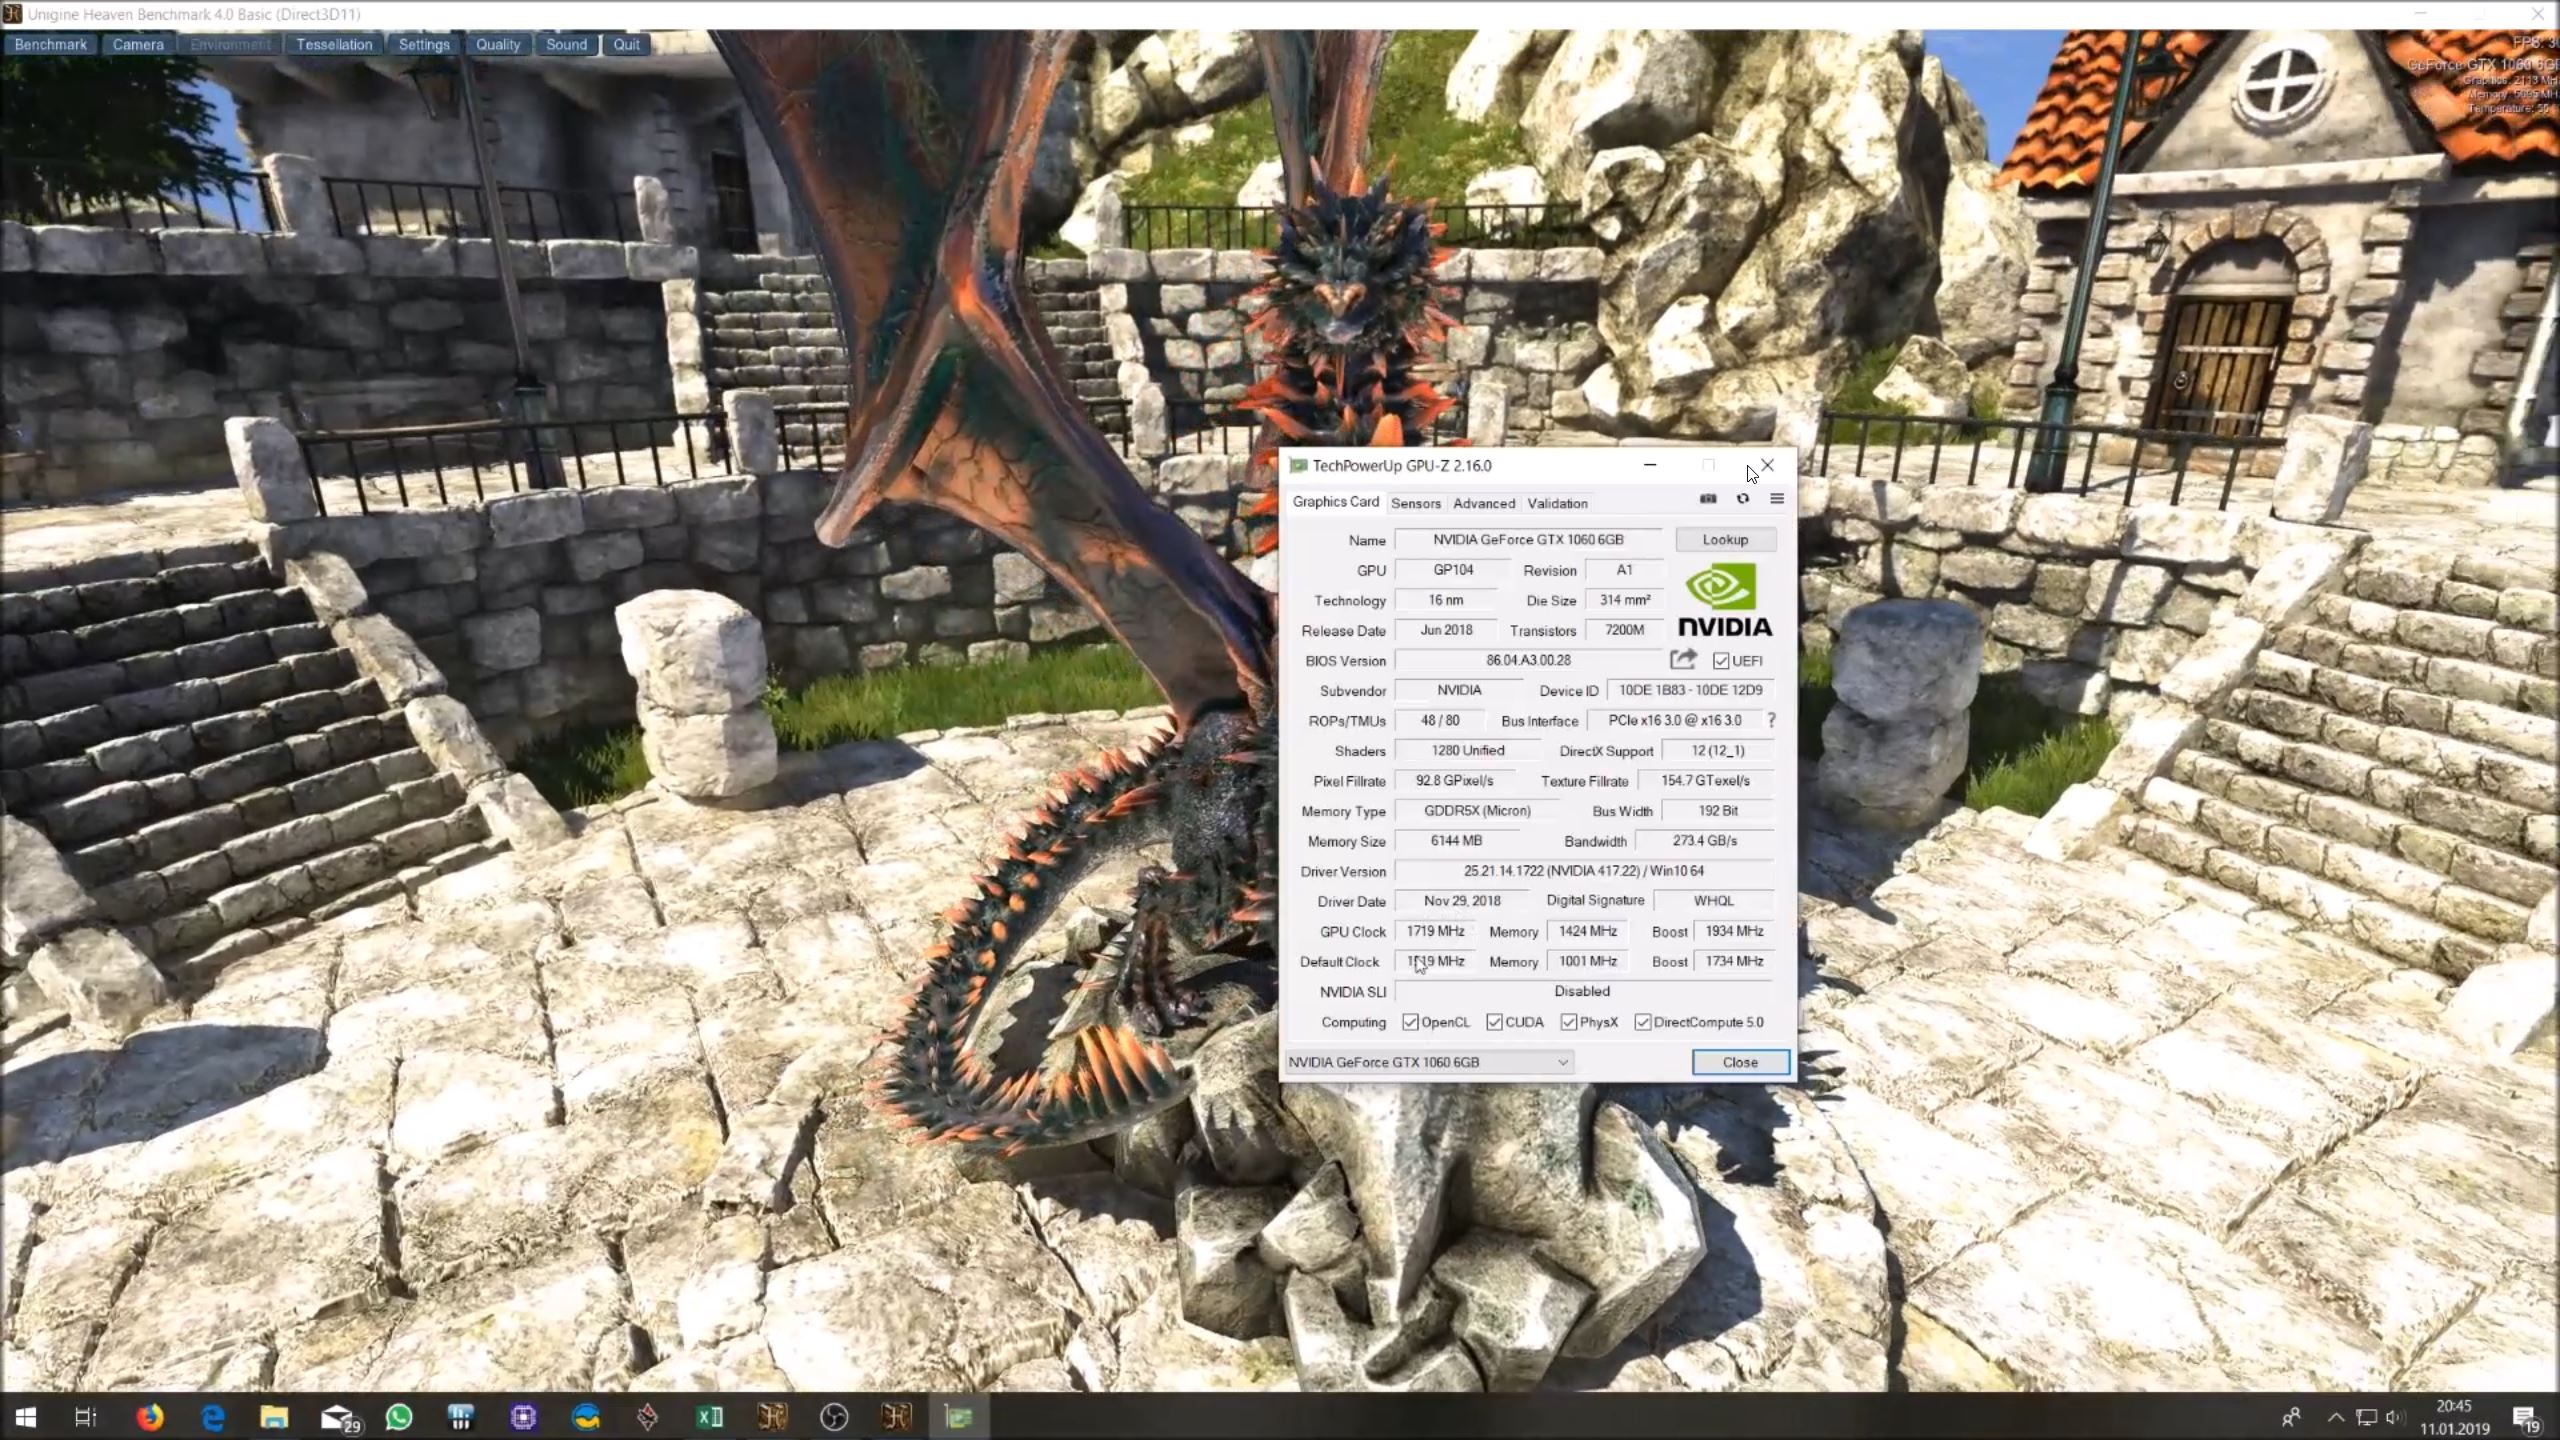2560x1440 pixels.
Task: Click the question mark beside Bus Interface
Action: click(1771, 720)
